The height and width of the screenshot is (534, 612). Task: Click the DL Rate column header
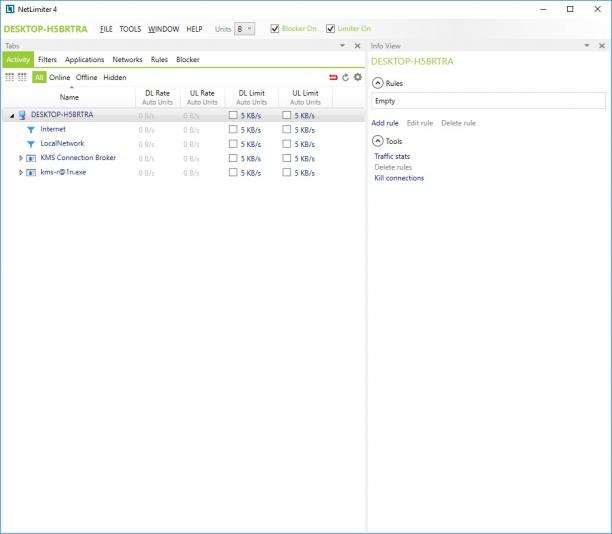[157, 97]
